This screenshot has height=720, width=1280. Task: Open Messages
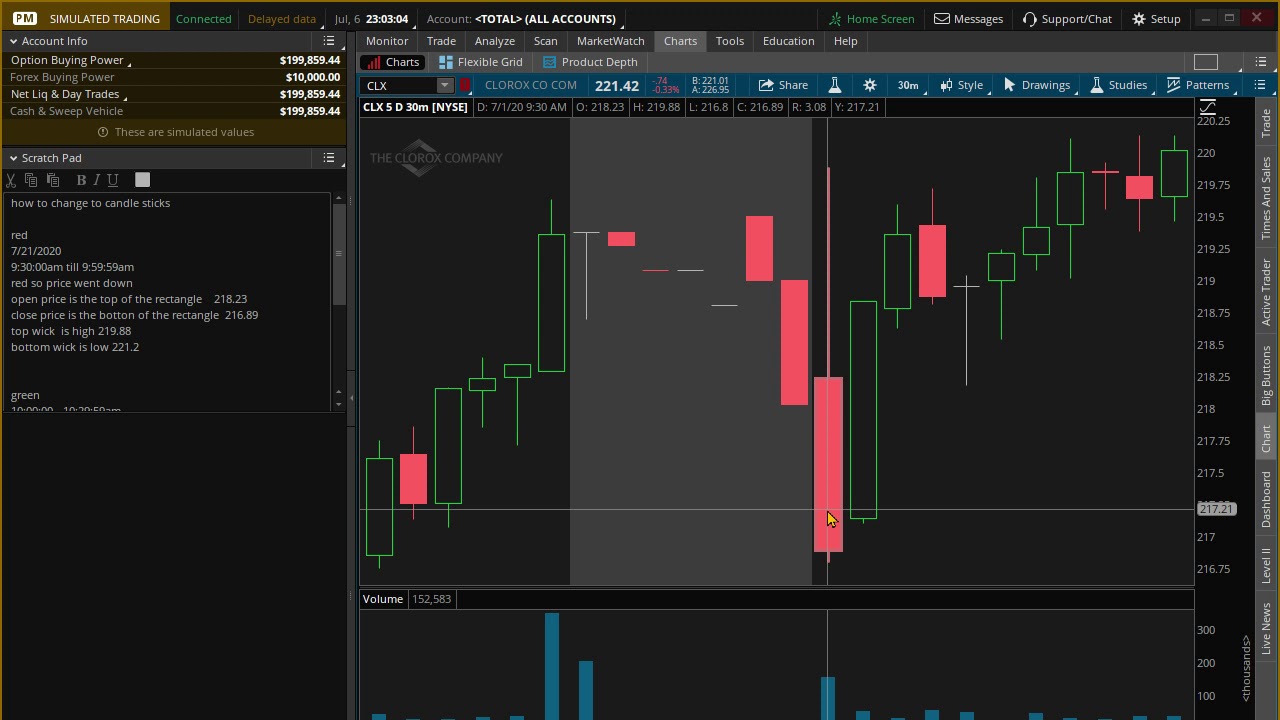968,19
